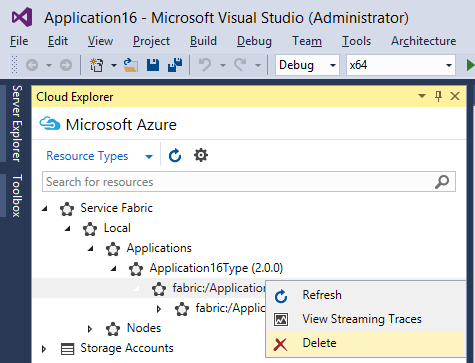Click the Microsoft Azure cloud icon

[50, 124]
